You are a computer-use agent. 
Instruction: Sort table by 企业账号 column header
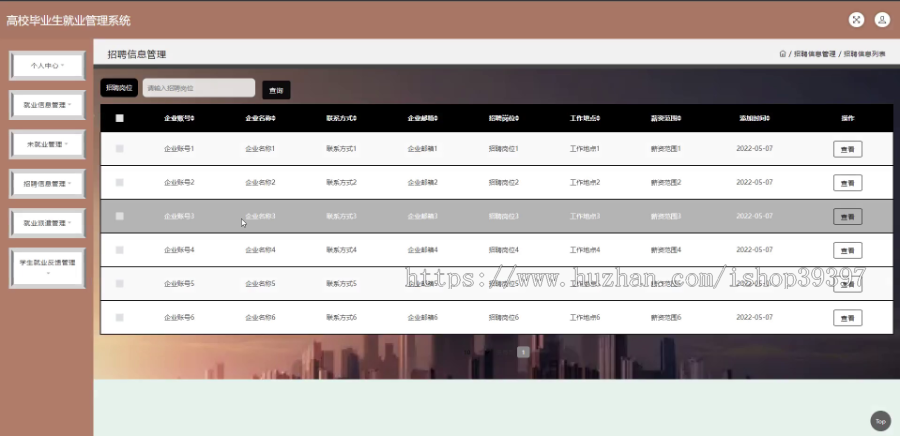point(179,118)
